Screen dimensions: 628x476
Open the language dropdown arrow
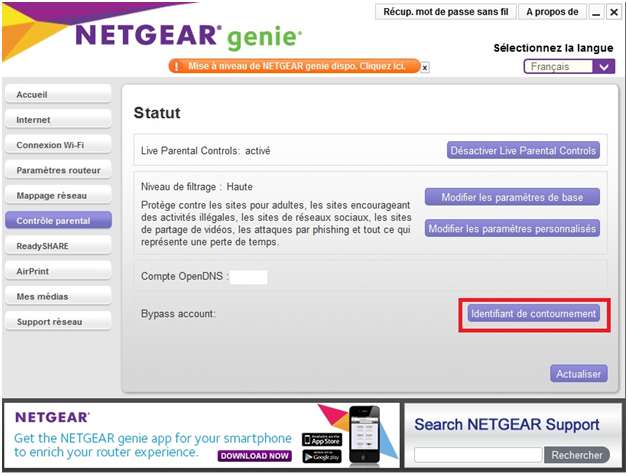point(604,67)
